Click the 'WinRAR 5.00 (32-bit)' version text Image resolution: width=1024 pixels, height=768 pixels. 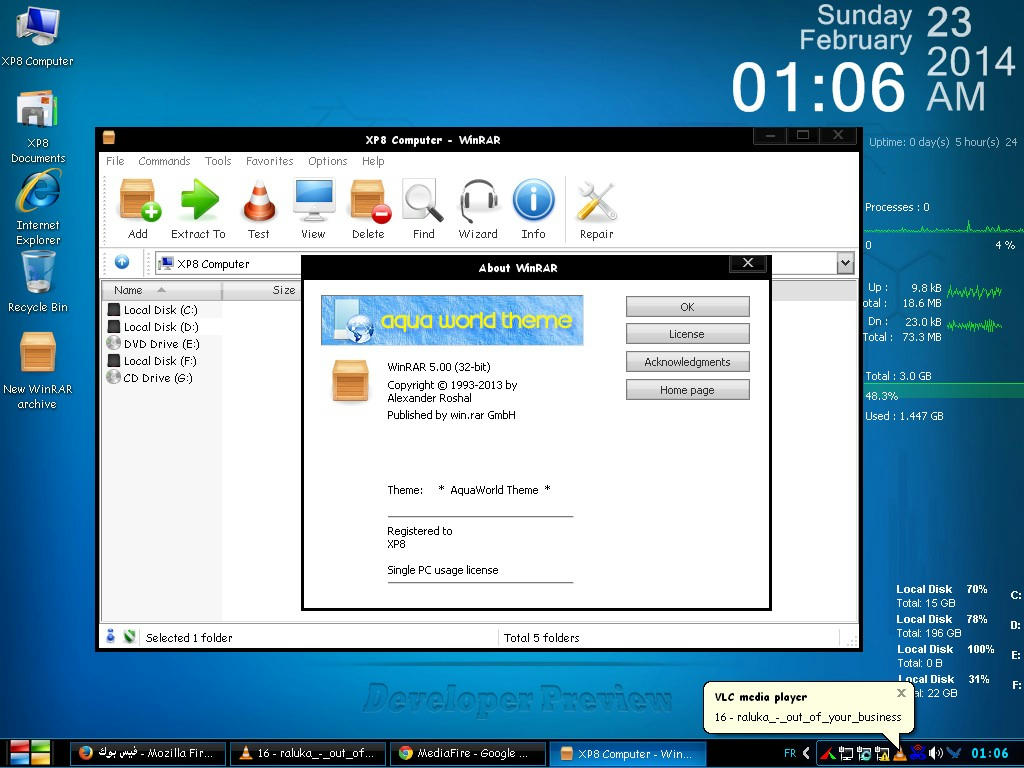pos(439,367)
